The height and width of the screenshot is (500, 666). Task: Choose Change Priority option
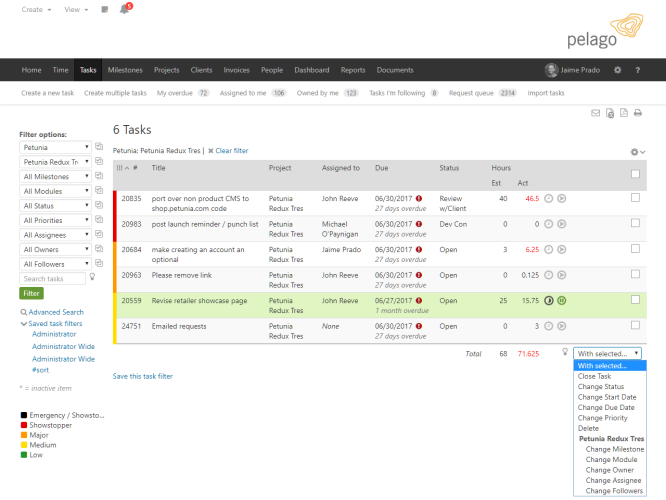click(610, 418)
